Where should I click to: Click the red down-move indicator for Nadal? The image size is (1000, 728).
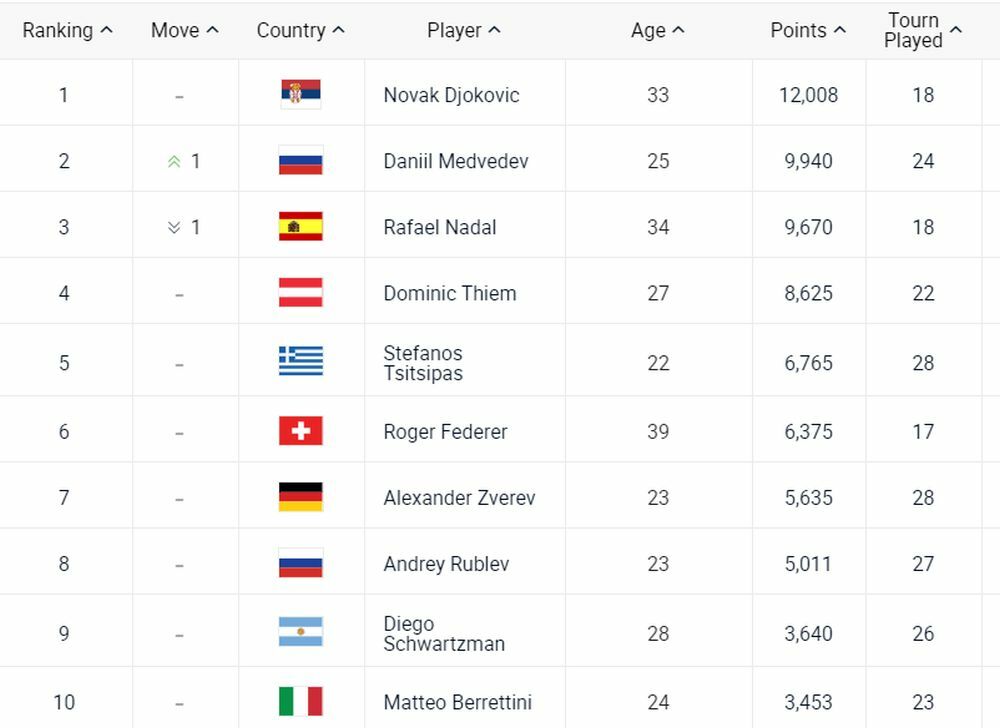click(174, 226)
